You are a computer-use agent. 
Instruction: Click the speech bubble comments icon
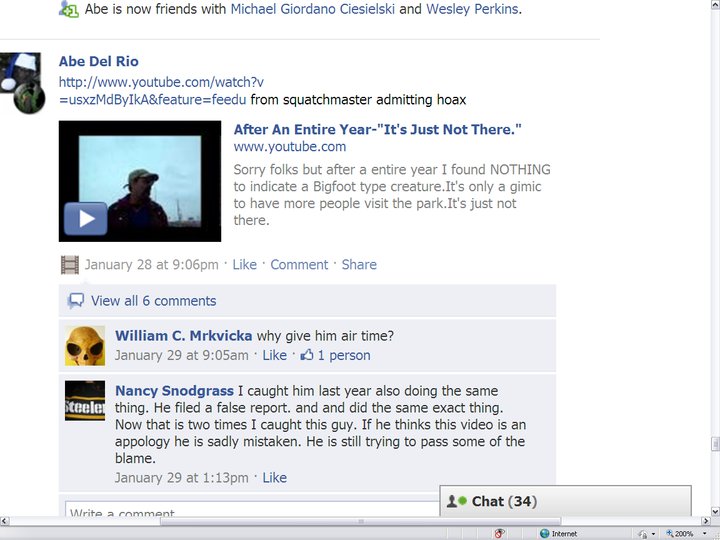click(76, 301)
